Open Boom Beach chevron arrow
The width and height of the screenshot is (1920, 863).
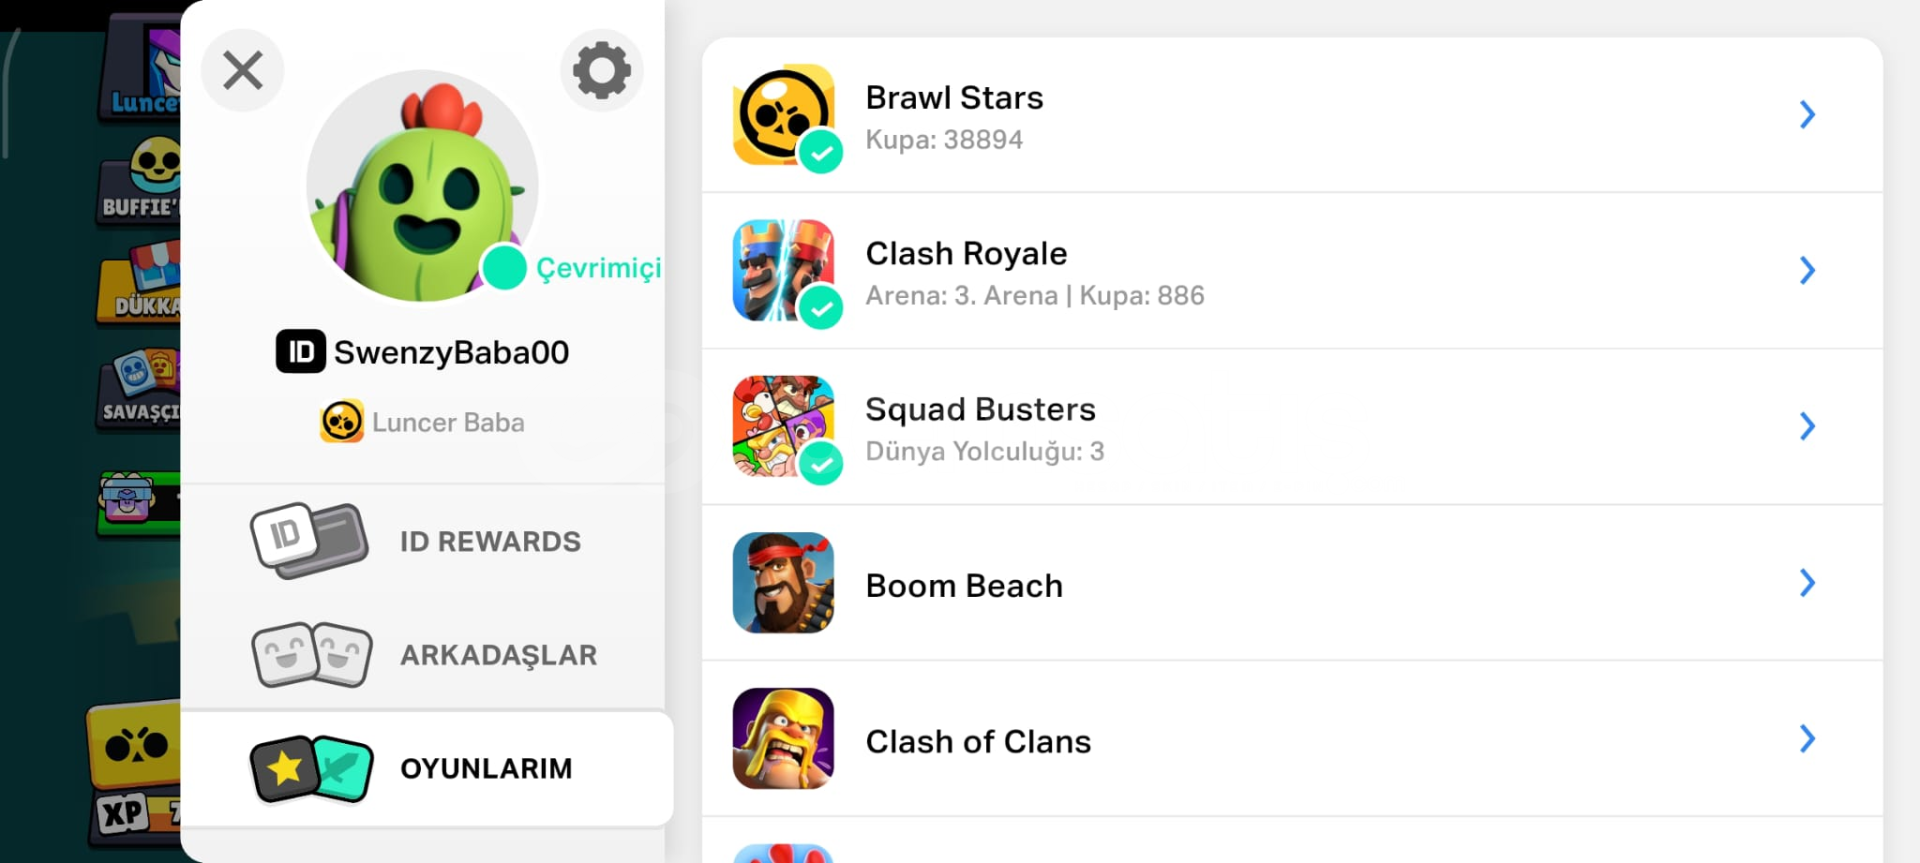(1807, 583)
